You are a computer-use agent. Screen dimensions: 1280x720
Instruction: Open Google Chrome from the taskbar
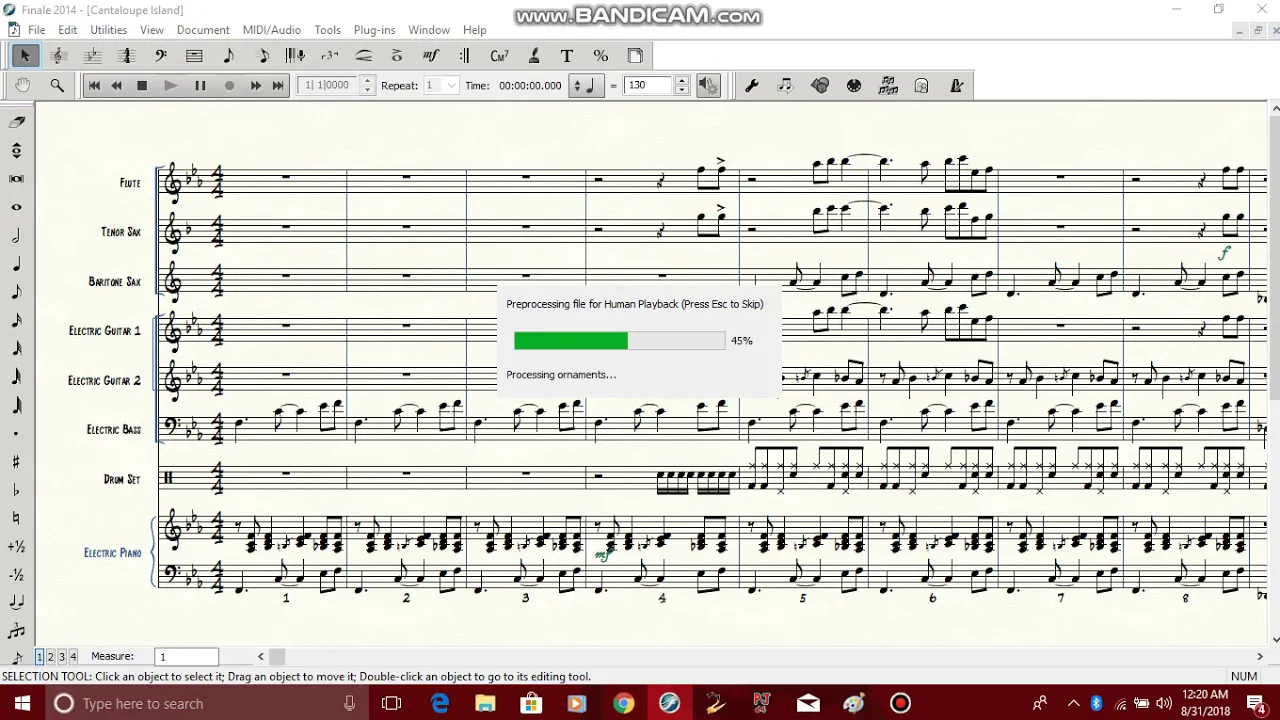623,704
